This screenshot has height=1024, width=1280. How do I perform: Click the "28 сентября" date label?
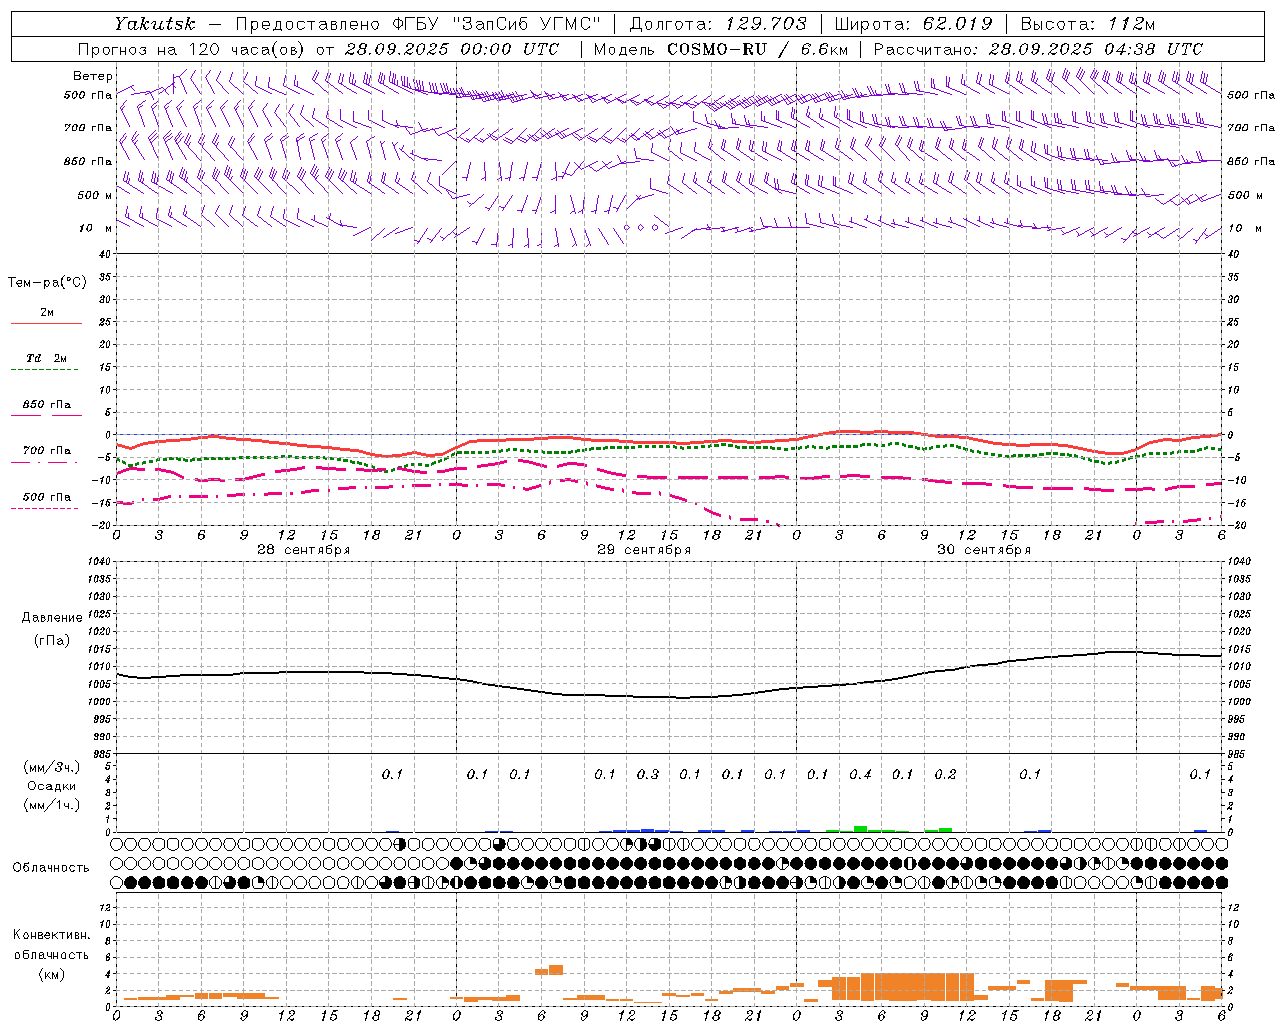(303, 550)
